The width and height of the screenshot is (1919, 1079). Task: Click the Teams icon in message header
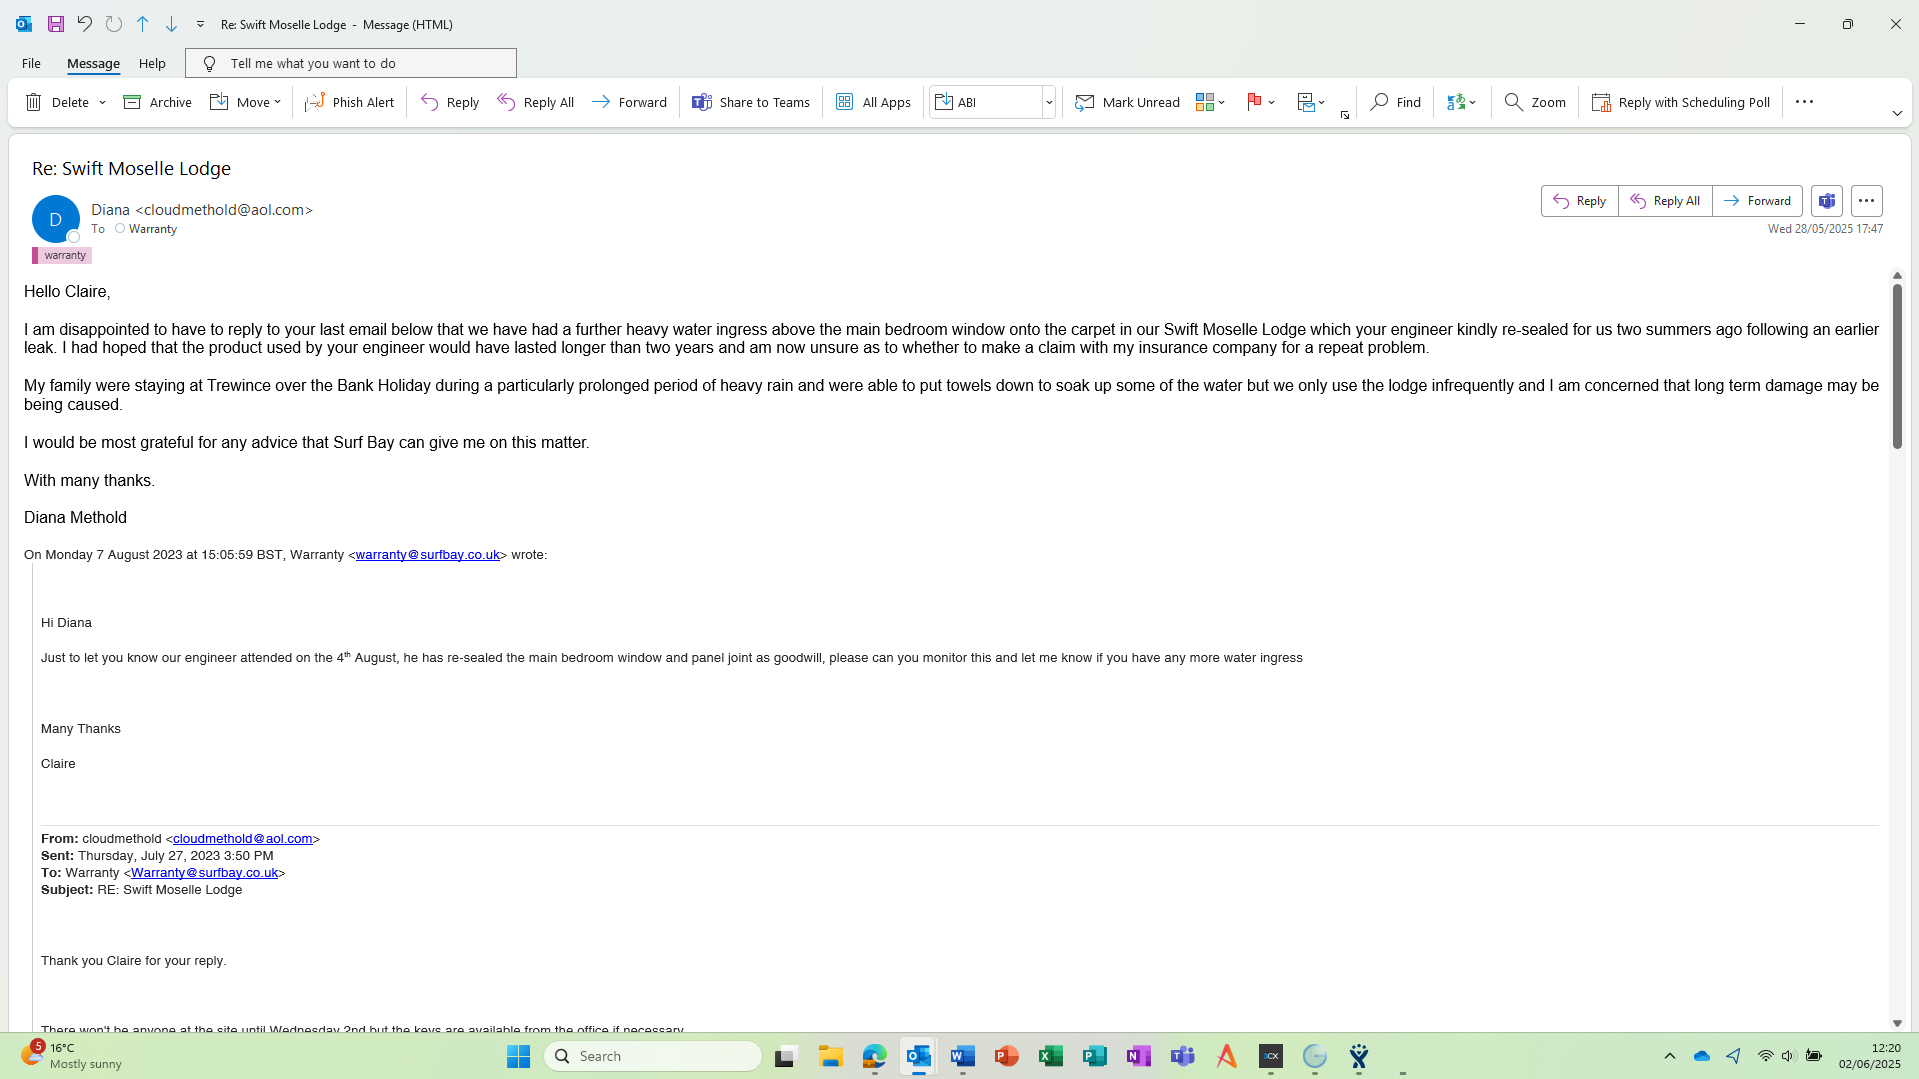click(x=1827, y=201)
